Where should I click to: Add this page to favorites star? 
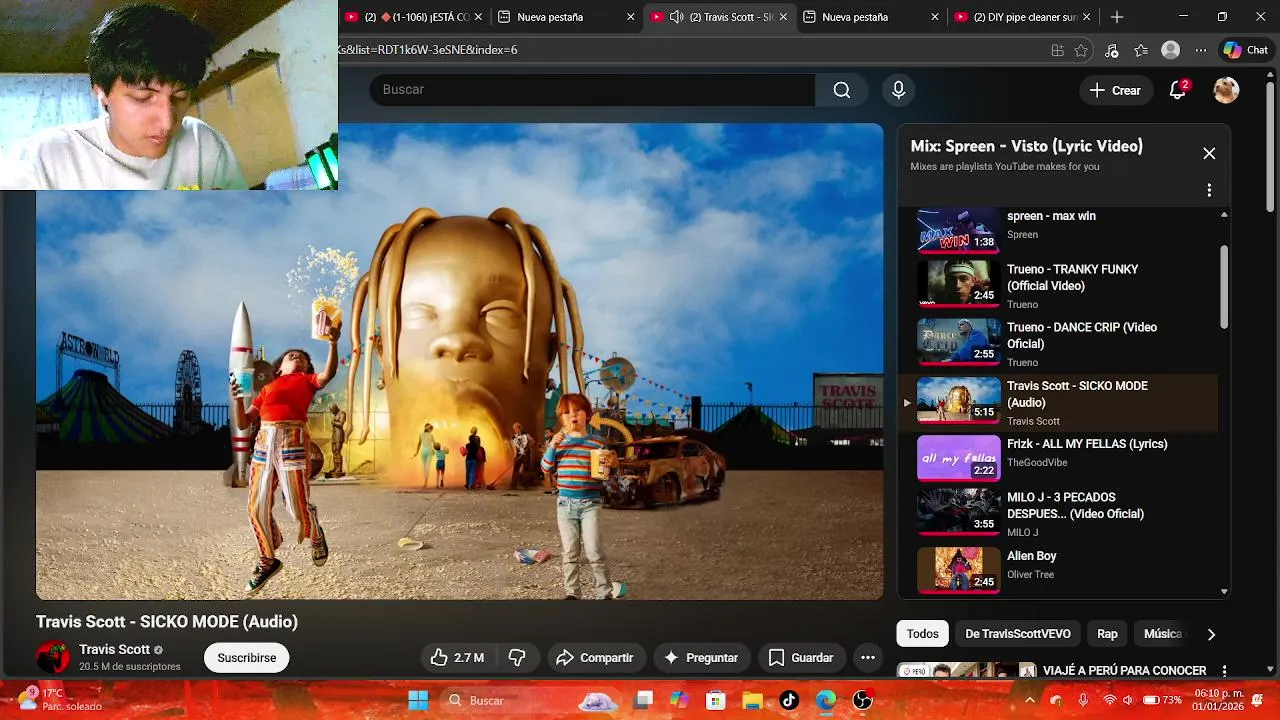[1081, 50]
